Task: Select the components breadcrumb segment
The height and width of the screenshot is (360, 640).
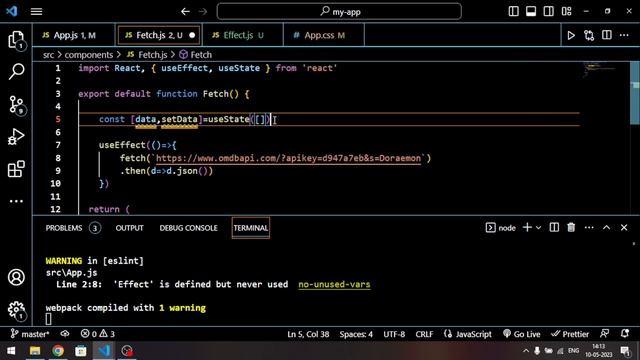Action: pyautogui.click(x=89, y=55)
